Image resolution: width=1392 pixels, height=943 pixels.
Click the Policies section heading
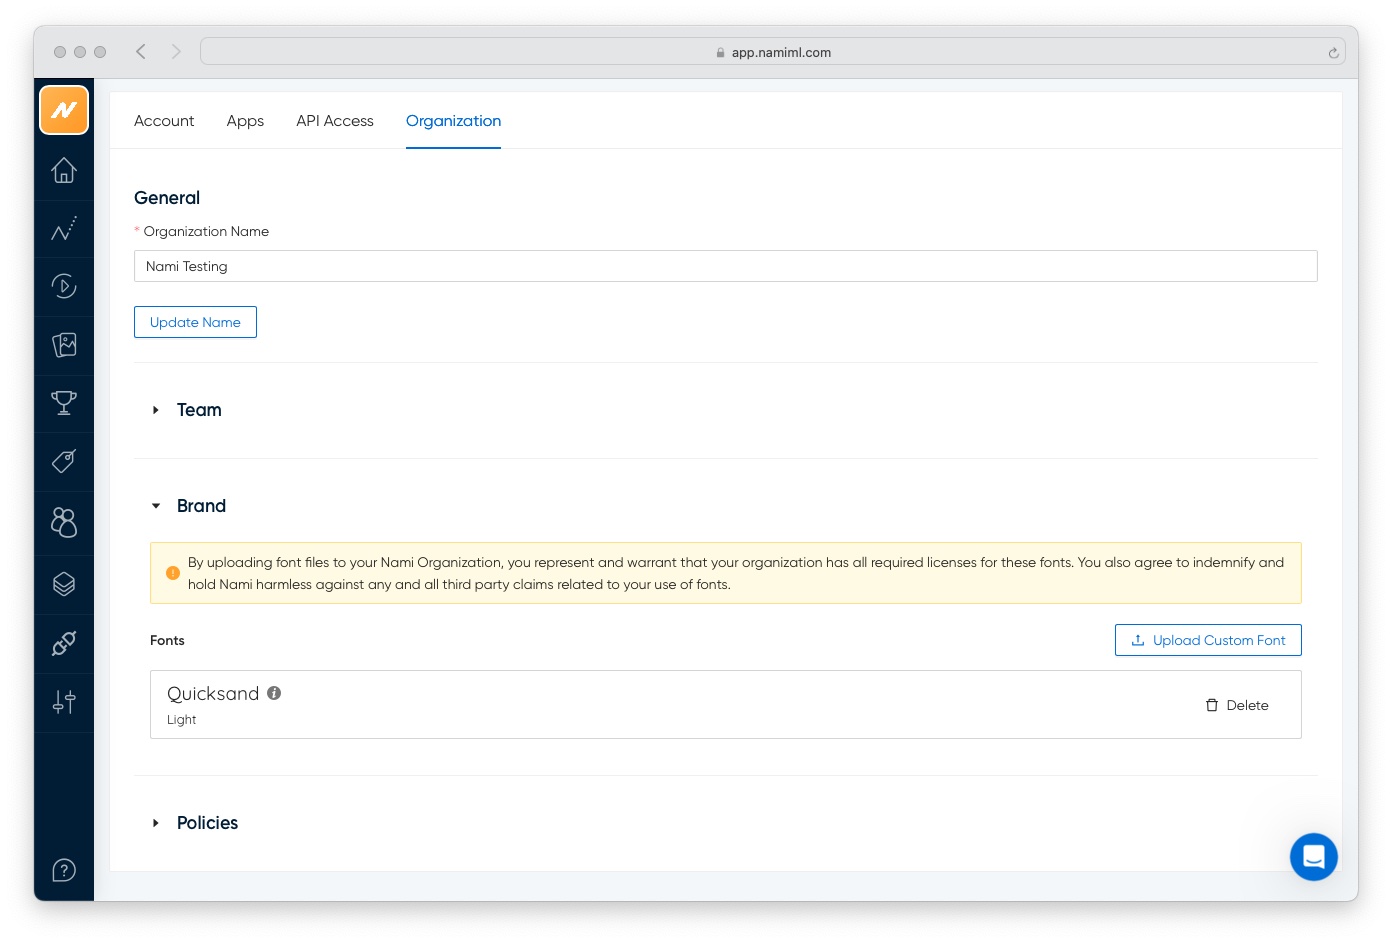point(207,823)
